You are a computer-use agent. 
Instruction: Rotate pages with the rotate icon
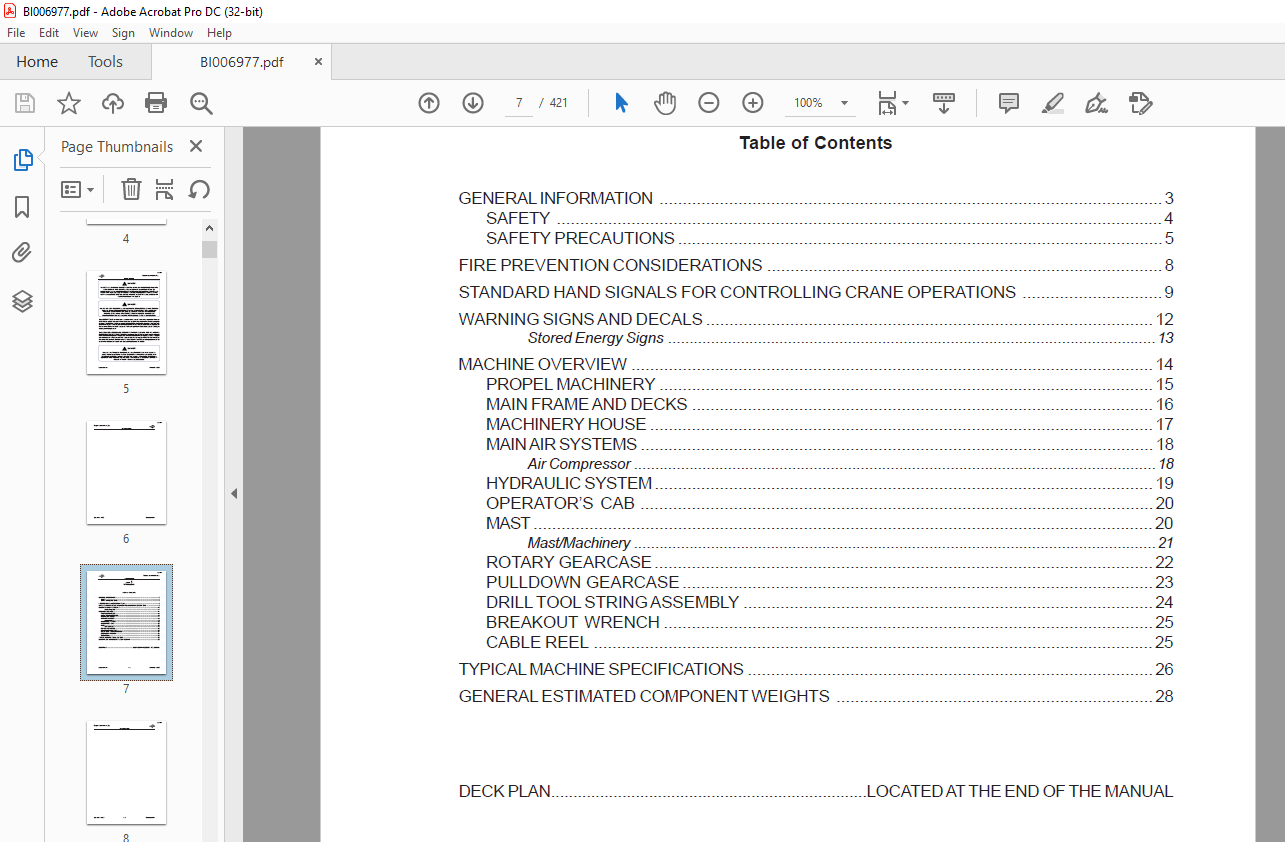199,189
